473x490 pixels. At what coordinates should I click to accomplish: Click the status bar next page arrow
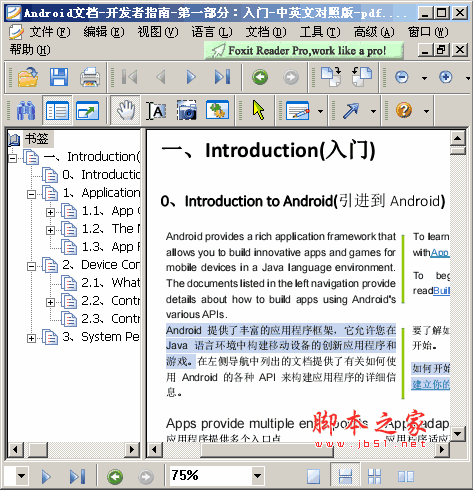(46, 477)
